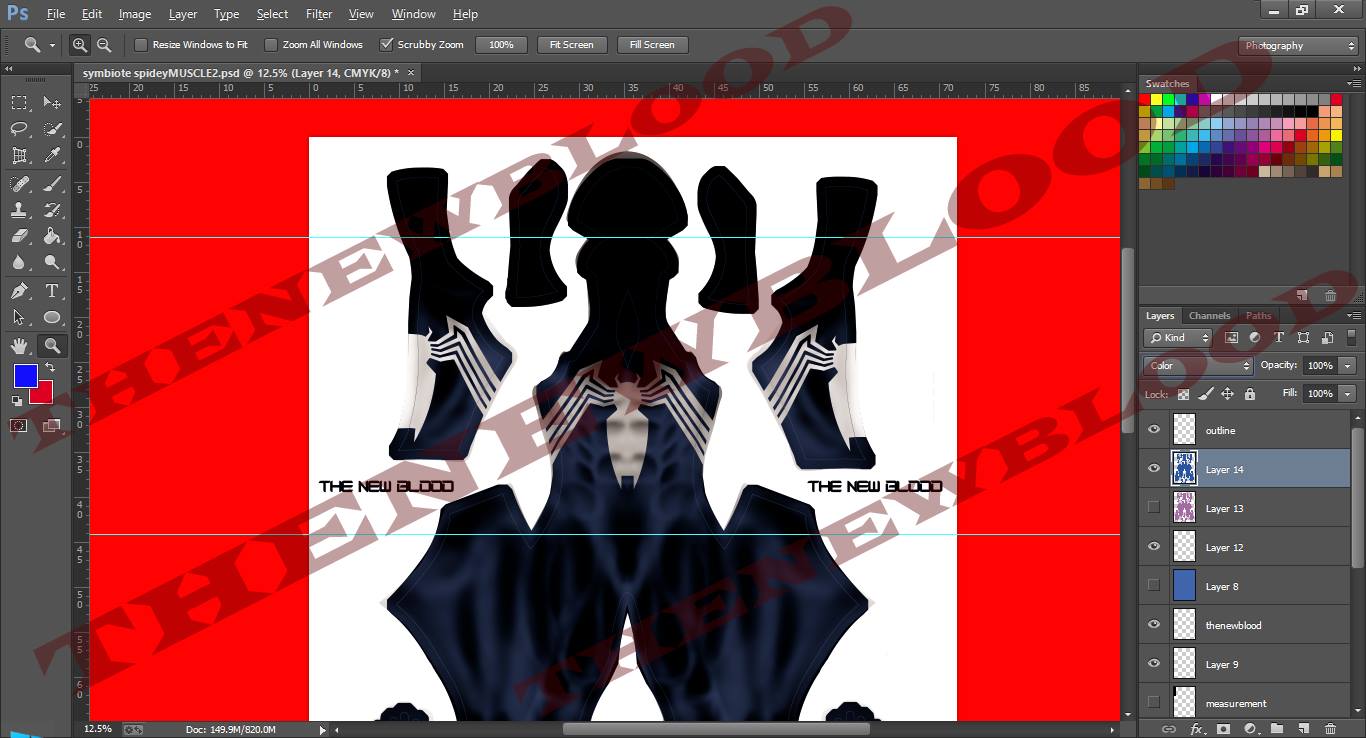Screen dimensions: 1366x738
Task: Switch to the Channels tab
Action: pyautogui.click(x=1210, y=316)
